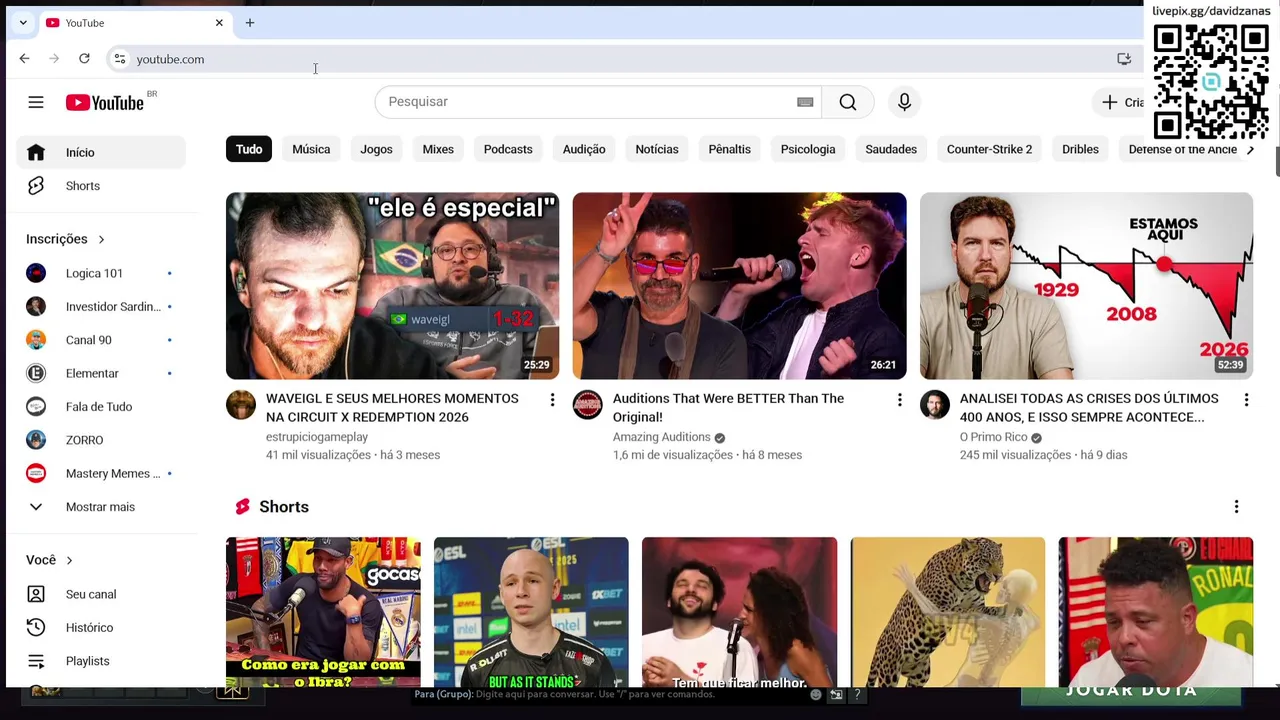
Task: Open the Ibra Short thumbnail
Action: 323,612
